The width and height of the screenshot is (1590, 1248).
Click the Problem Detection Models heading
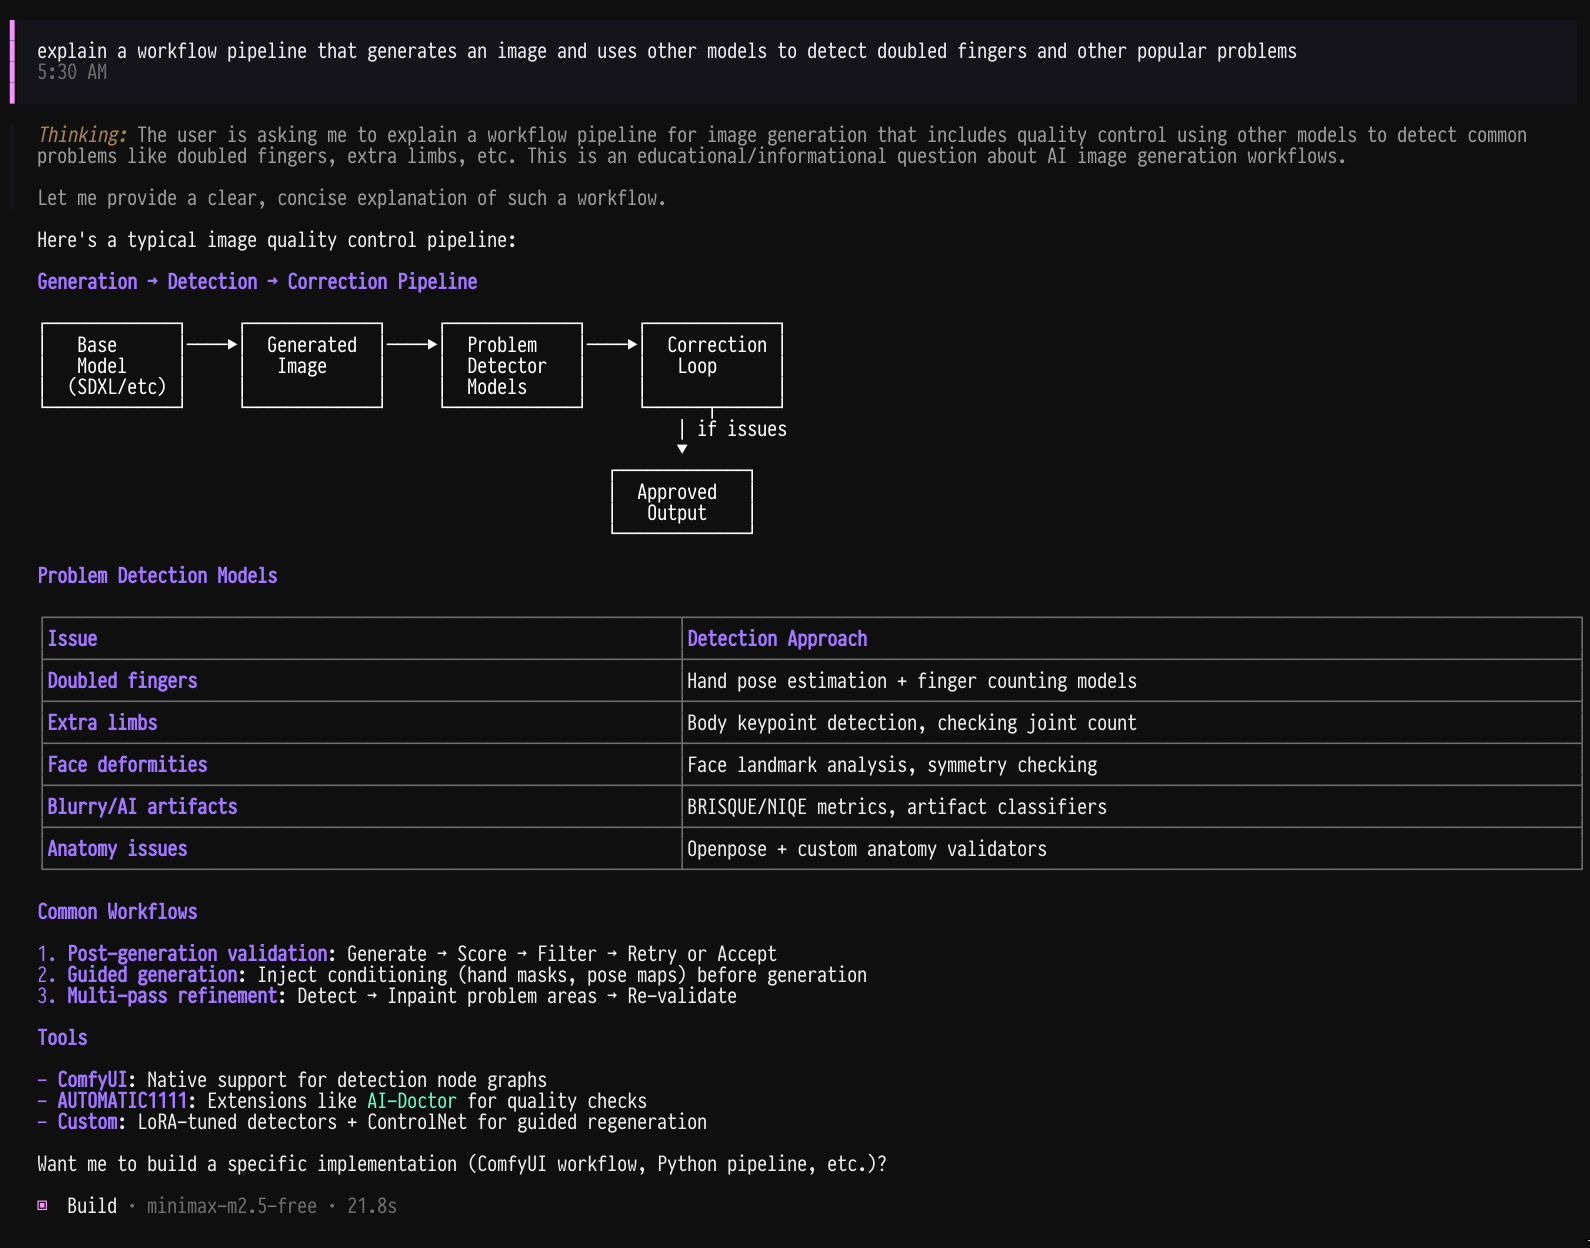click(157, 576)
